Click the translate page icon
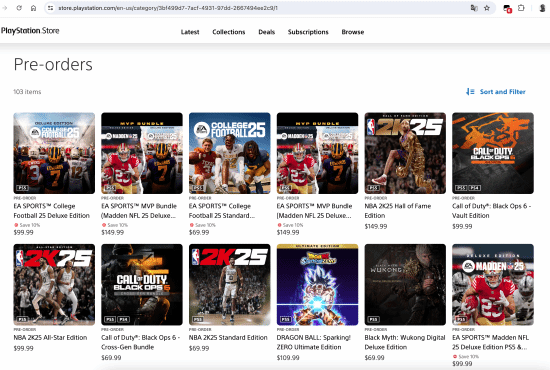The height and width of the screenshot is (370, 550). click(474, 8)
